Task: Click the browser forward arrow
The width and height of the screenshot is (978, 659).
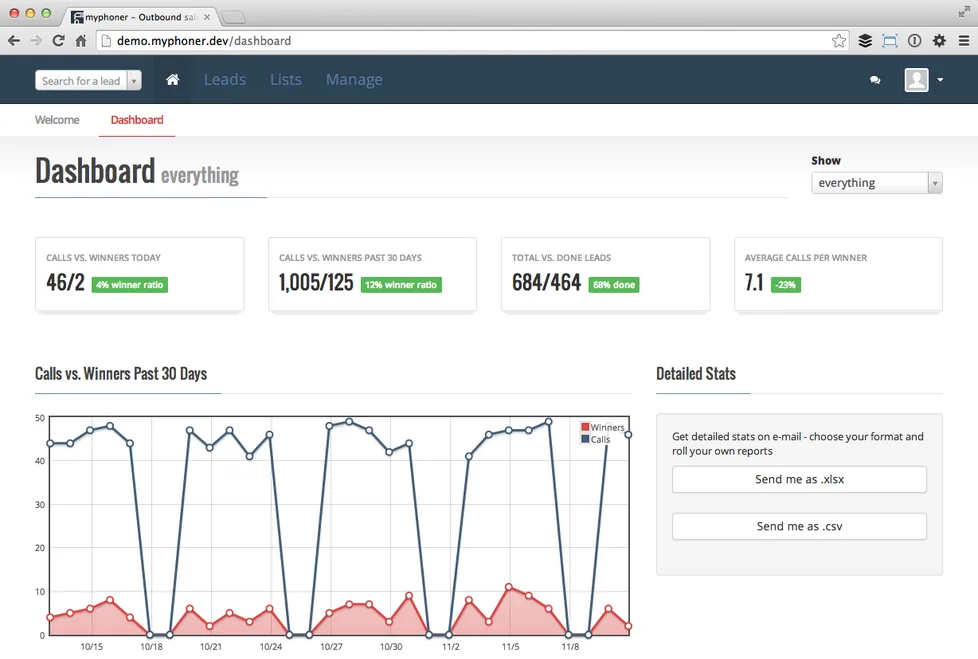Action: click(x=36, y=41)
